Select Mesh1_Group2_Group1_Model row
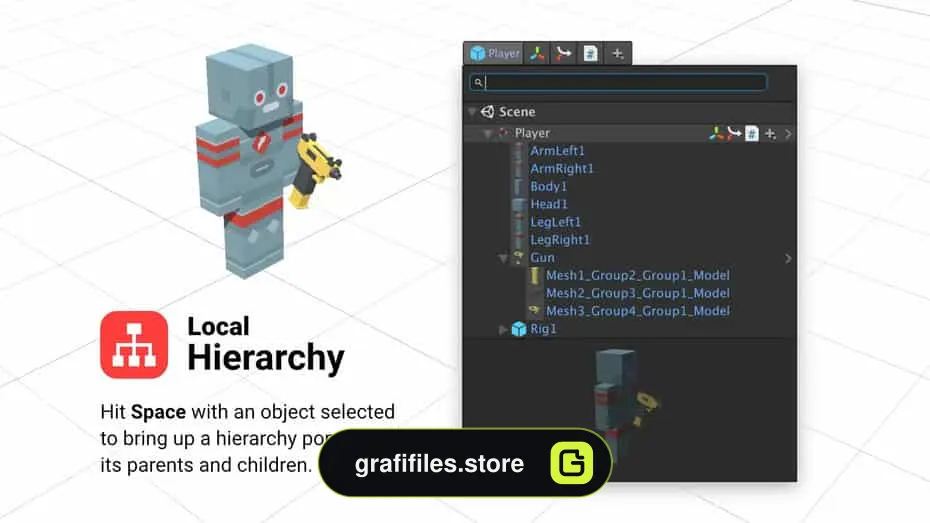This screenshot has width=930, height=523. point(638,275)
